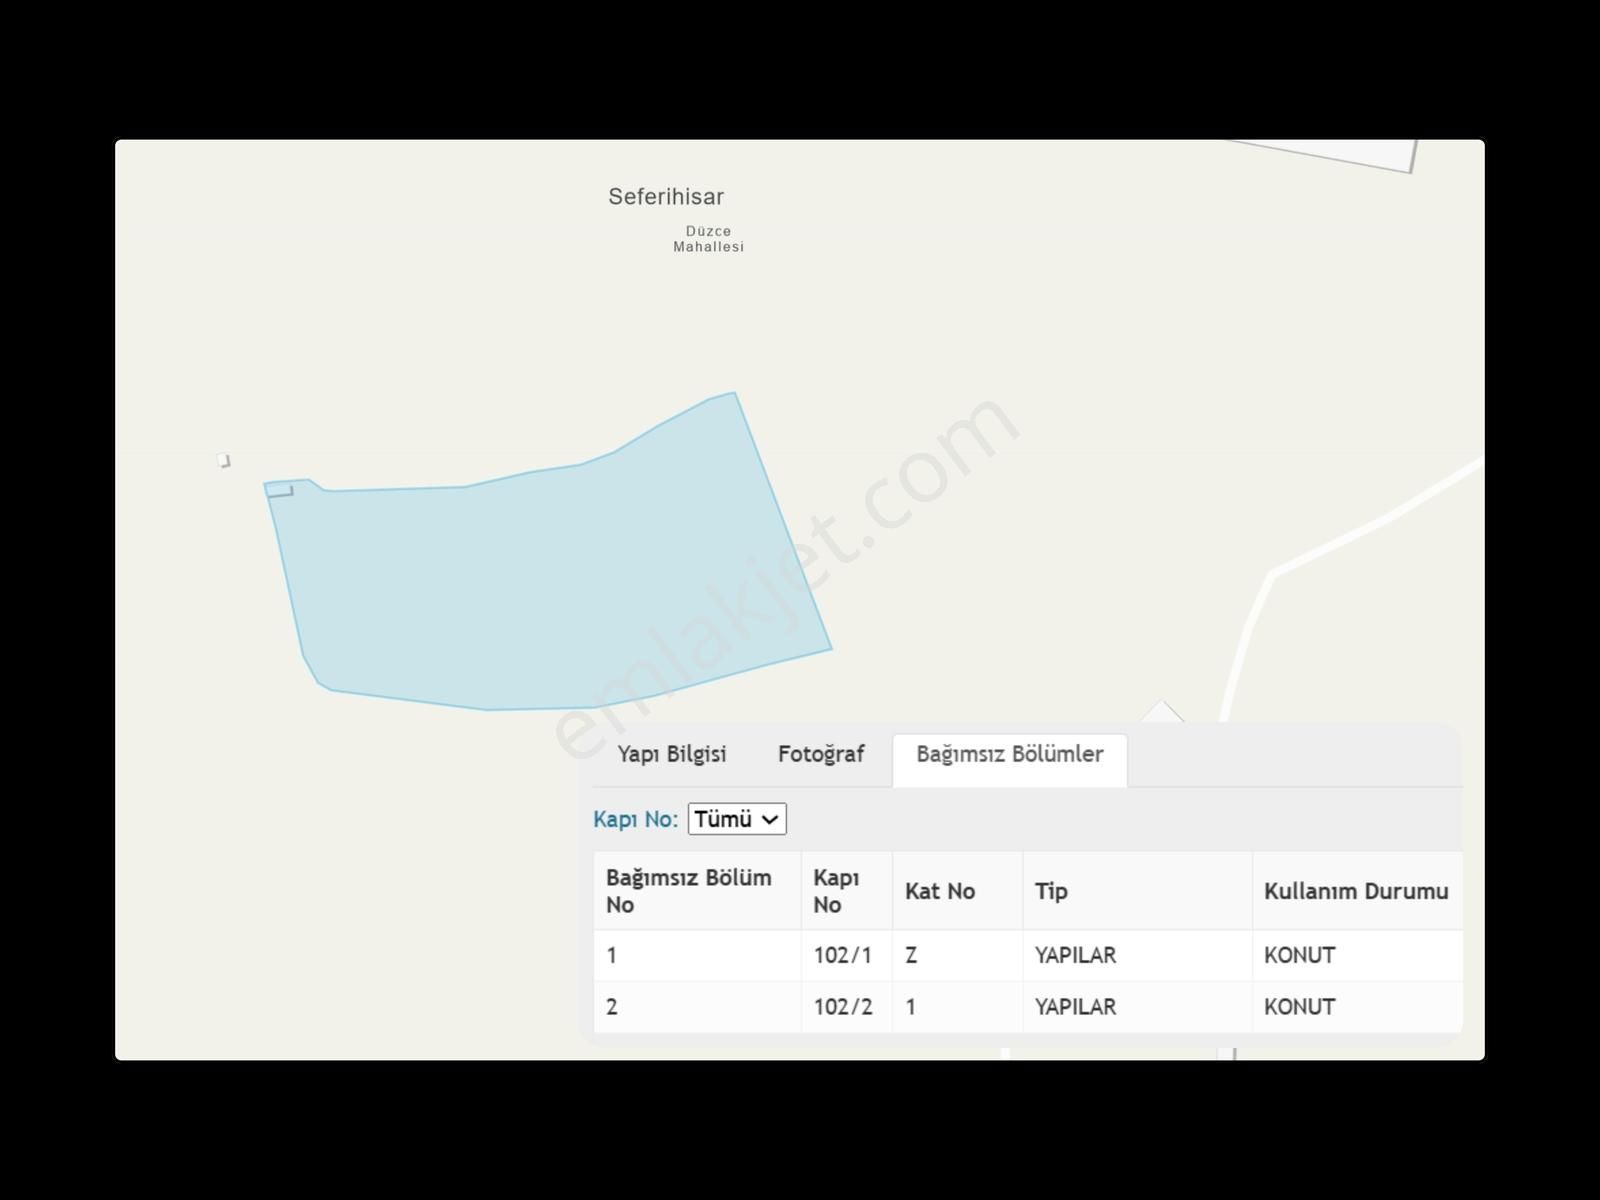Screen dimensions: 1600x1200
Task: Click the Z floor cell in row one
Action: [911, 956]
